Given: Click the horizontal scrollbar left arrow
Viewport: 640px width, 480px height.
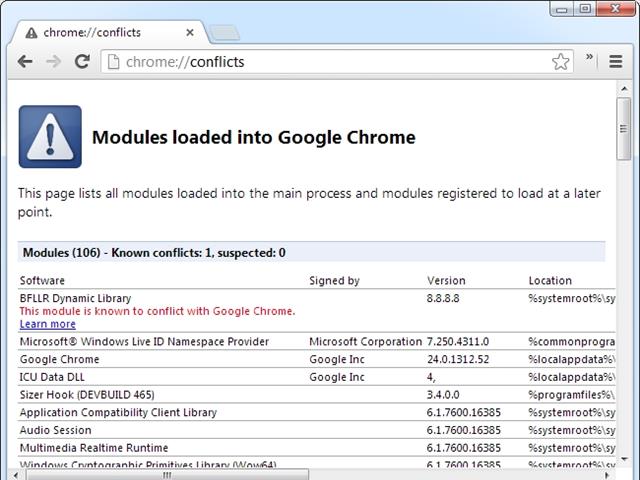Looking at the screenshot, I should pyautogui.click(x=13, y=474).
